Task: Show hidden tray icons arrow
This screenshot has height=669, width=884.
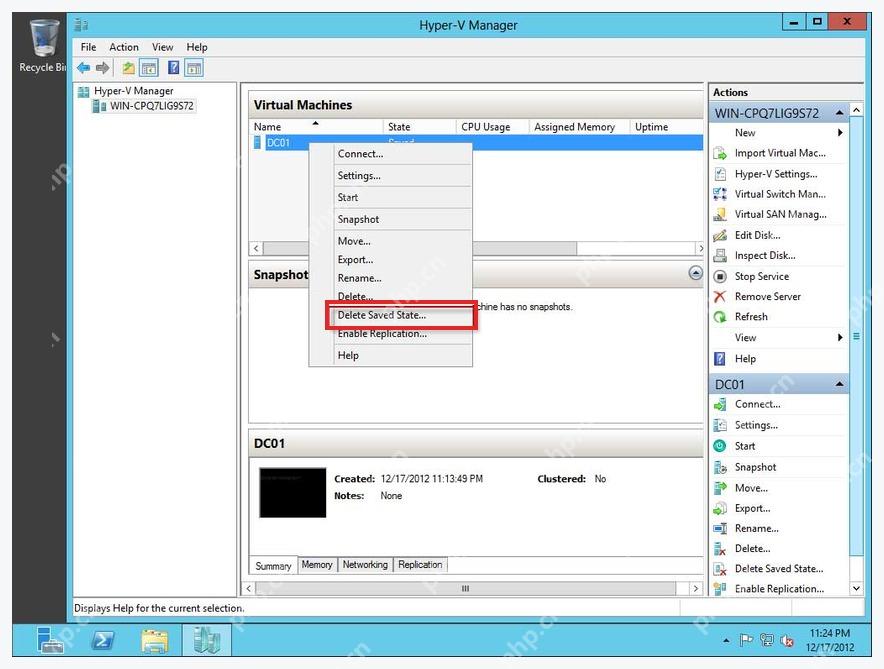Action: coord(726,641)
